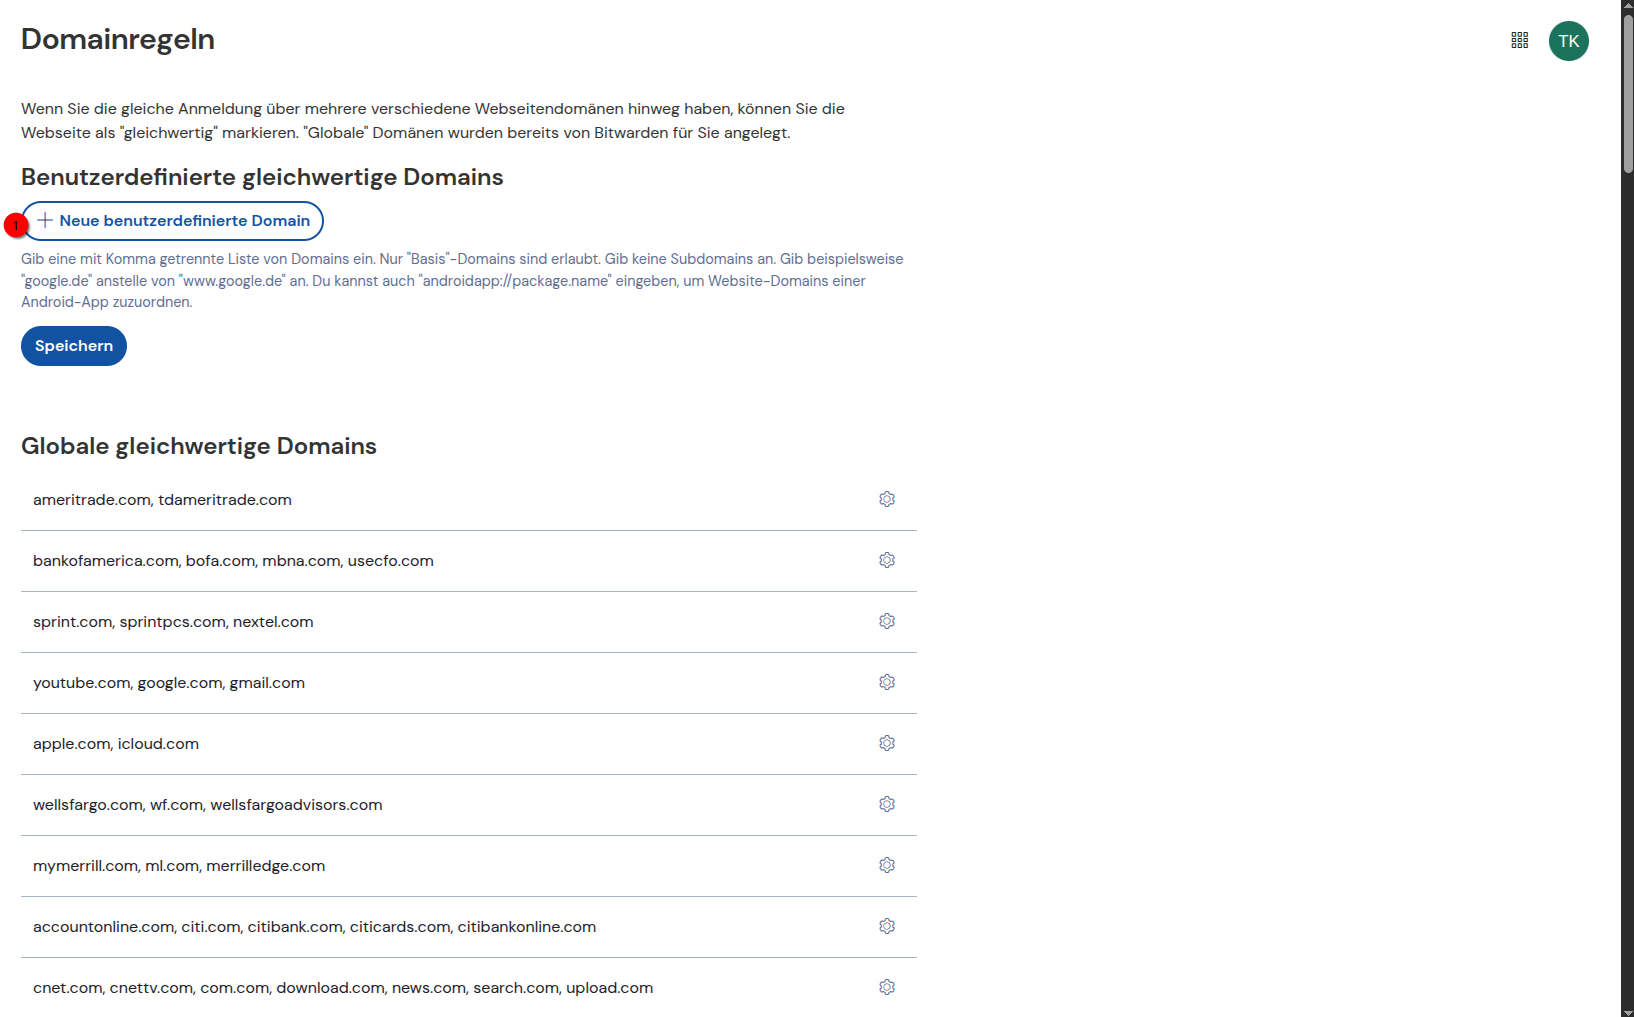Click the Domainregeln page heading
This screenshot has width=1634, height=1017.
click(118, 39)
